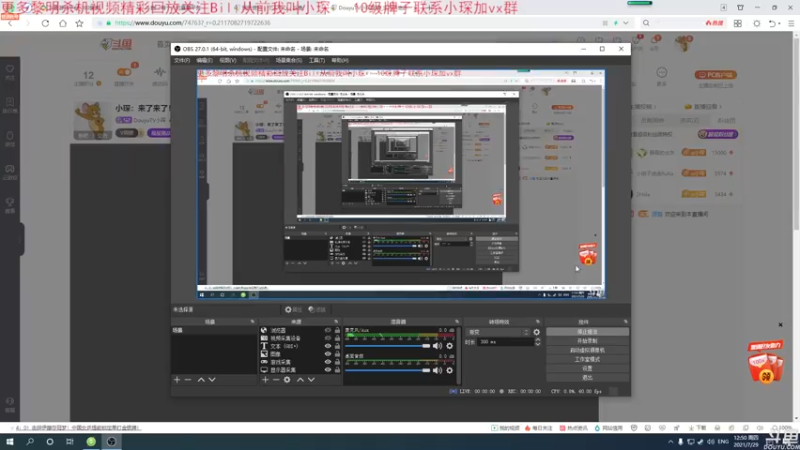Open 工具(T) menu in OBS

point(317,60)
